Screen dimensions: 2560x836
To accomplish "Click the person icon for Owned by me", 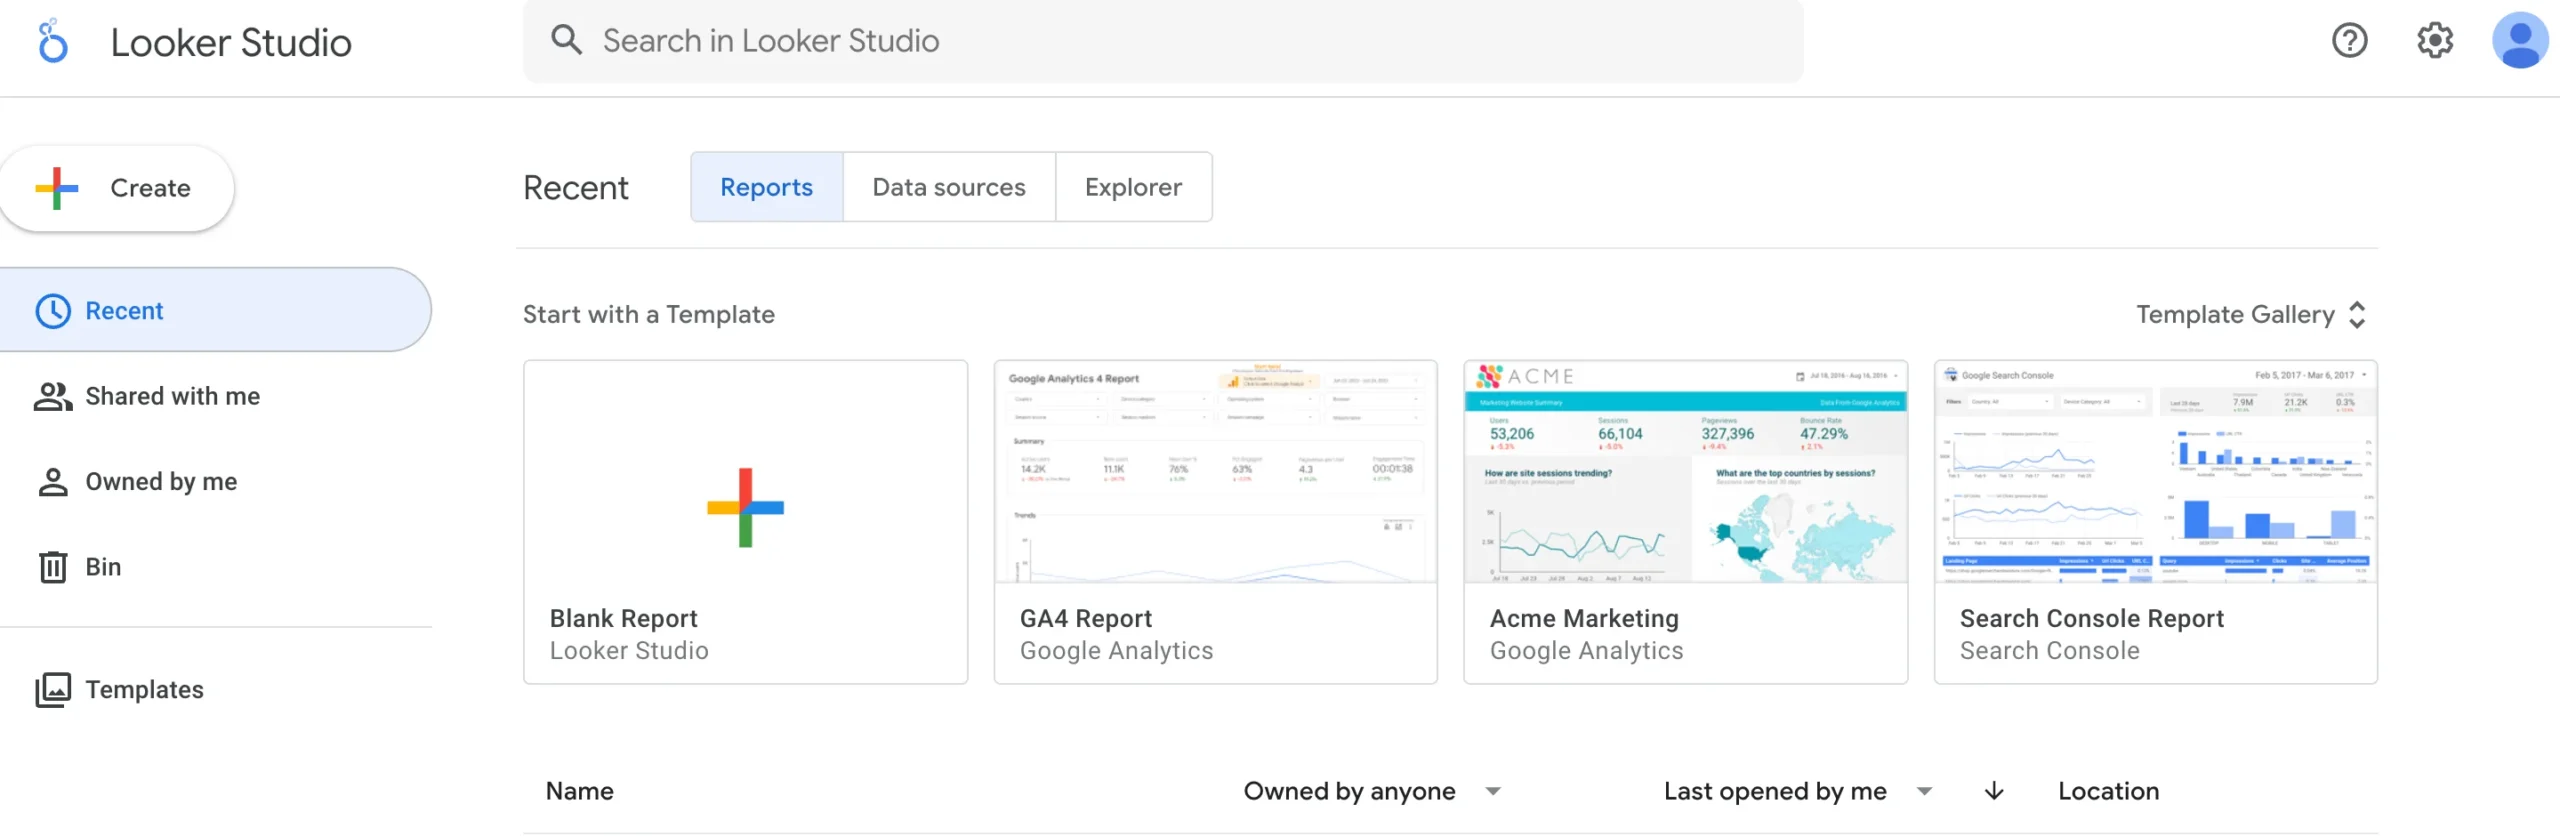I will [x=53, y=482].
